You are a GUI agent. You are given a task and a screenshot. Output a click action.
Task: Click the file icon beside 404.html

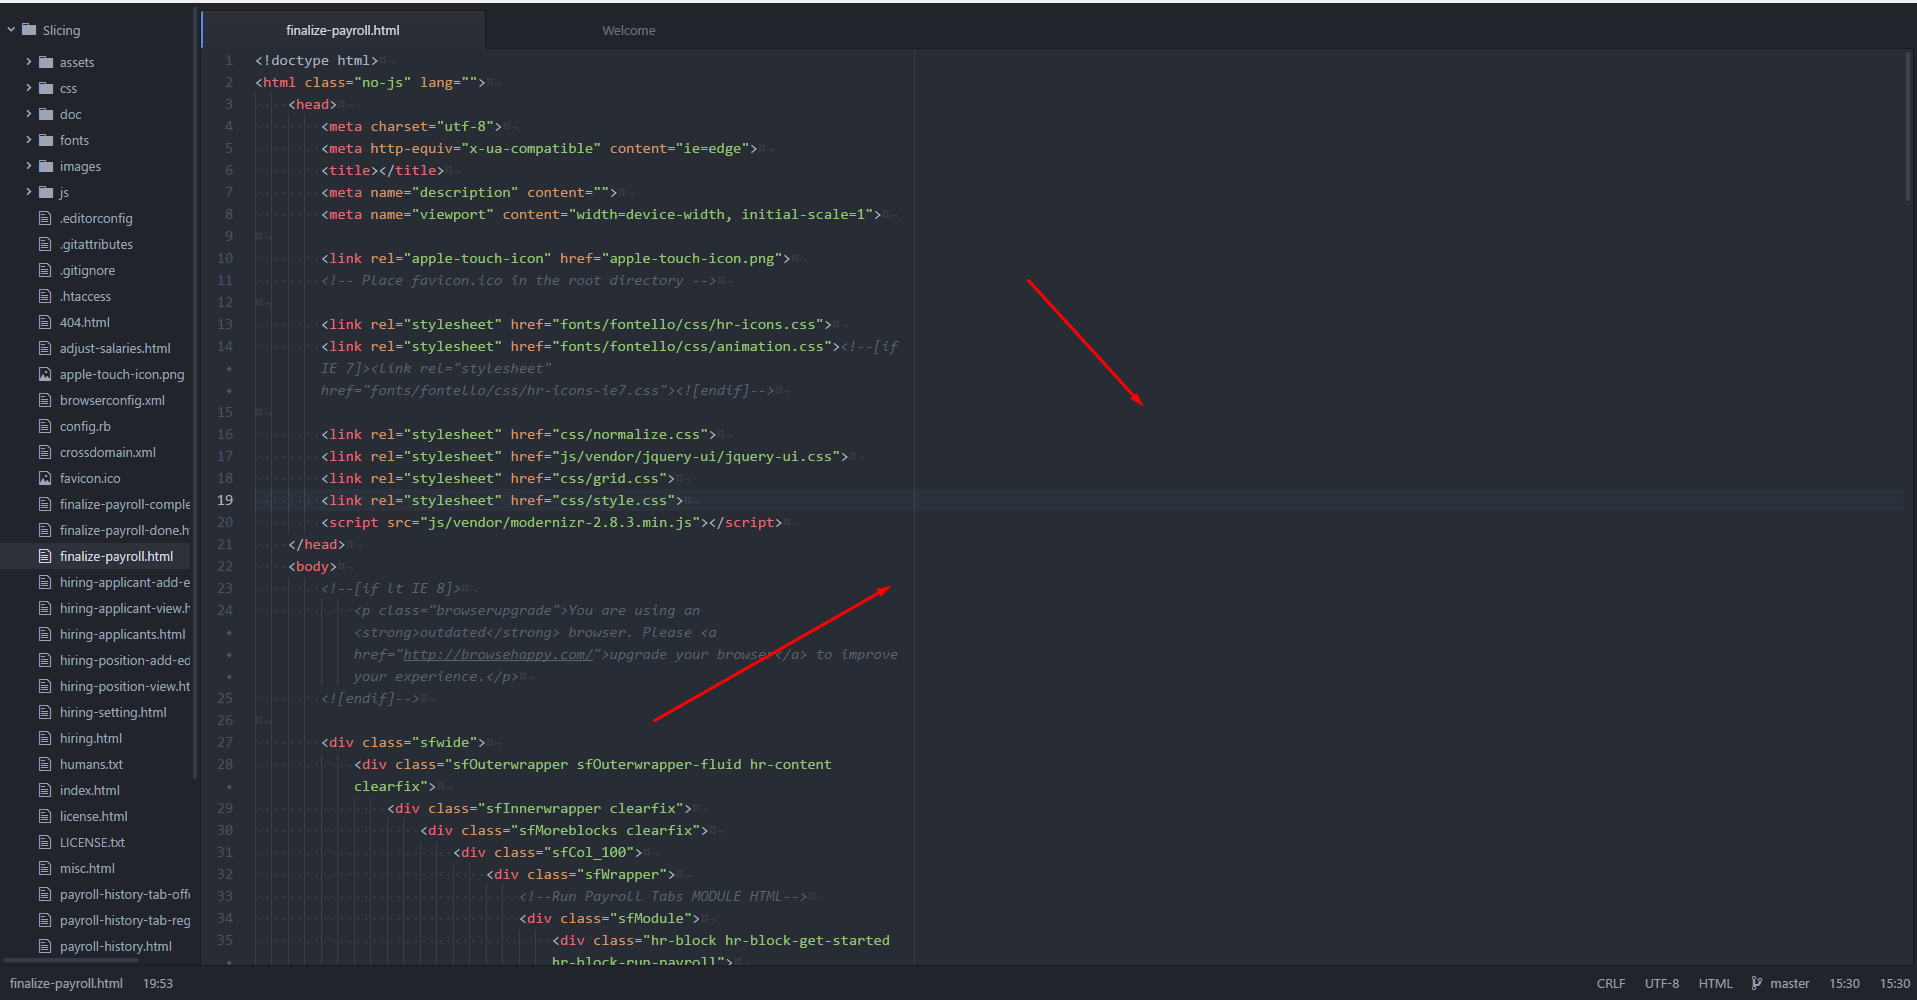[45, 322]
